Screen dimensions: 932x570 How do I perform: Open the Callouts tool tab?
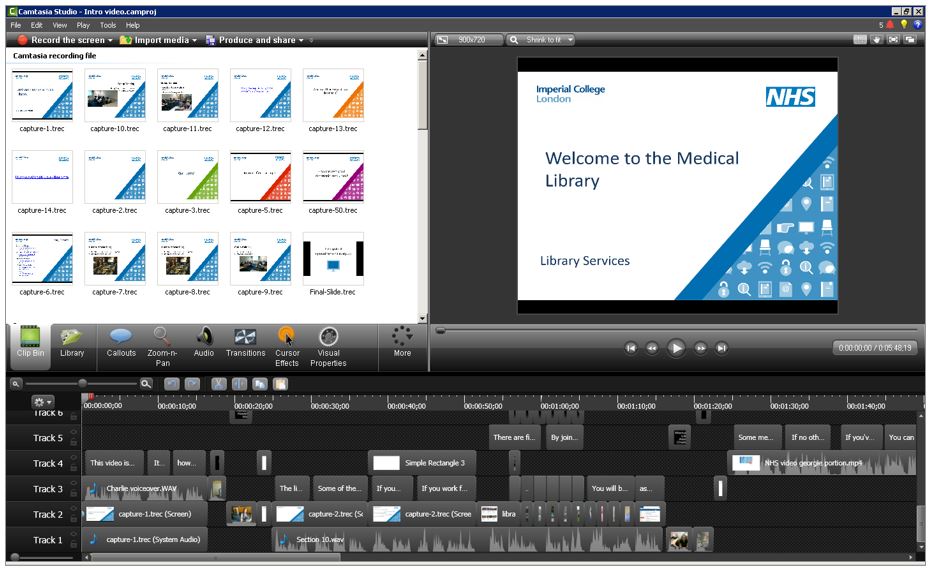(121, 343)
